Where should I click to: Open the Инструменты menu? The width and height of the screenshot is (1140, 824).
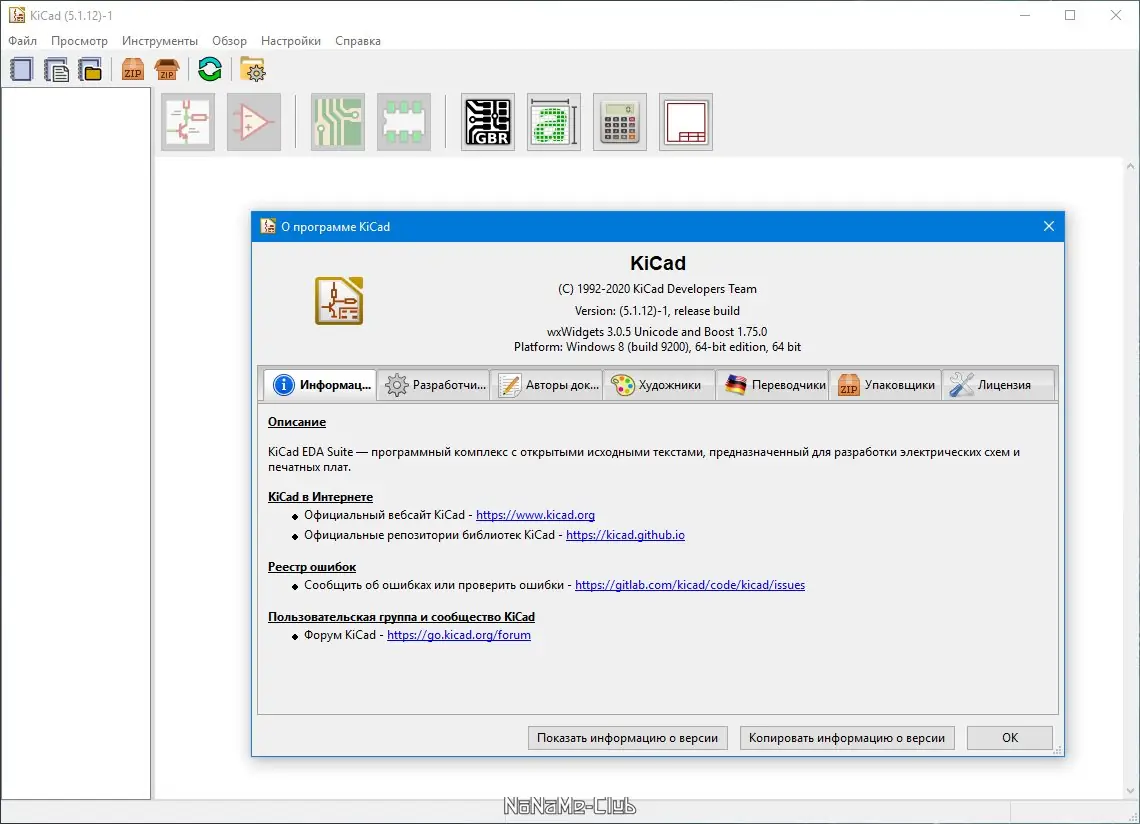160,41
